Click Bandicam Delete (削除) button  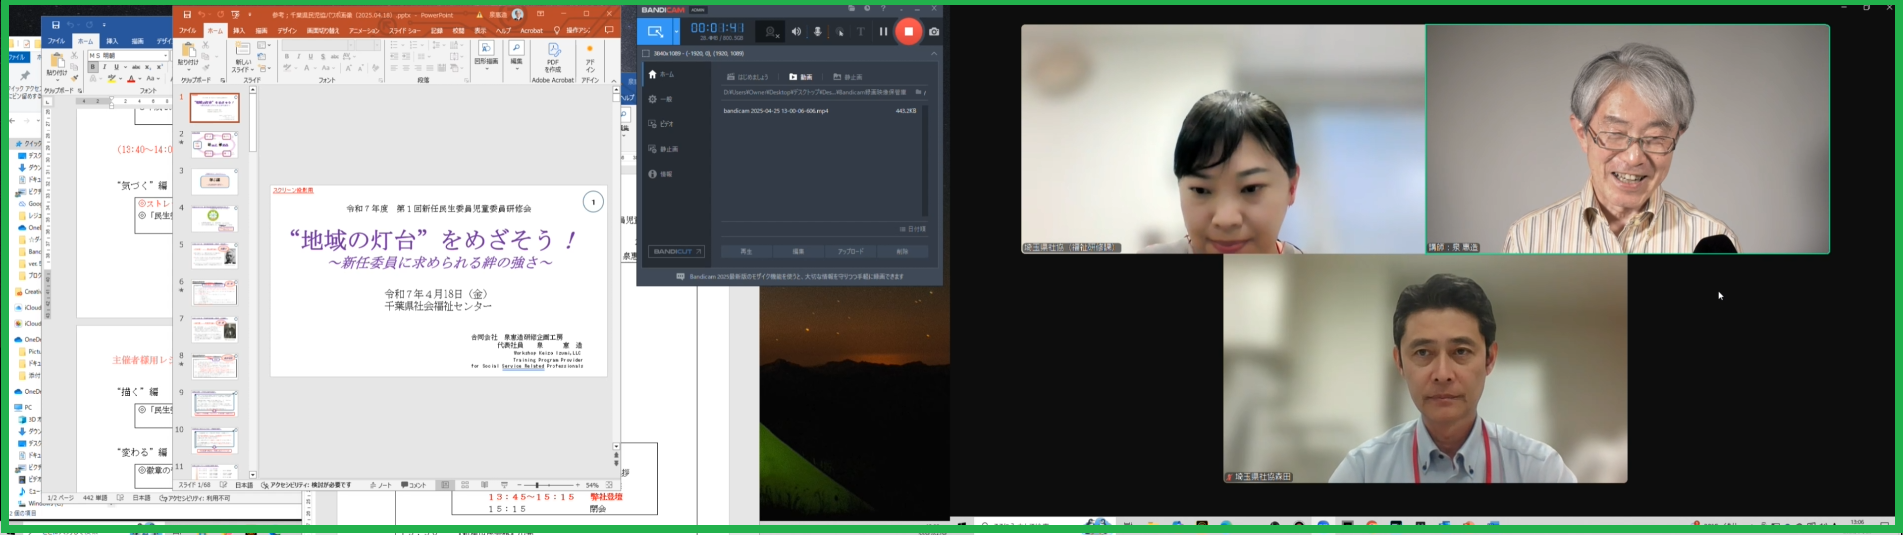point(902,252)
